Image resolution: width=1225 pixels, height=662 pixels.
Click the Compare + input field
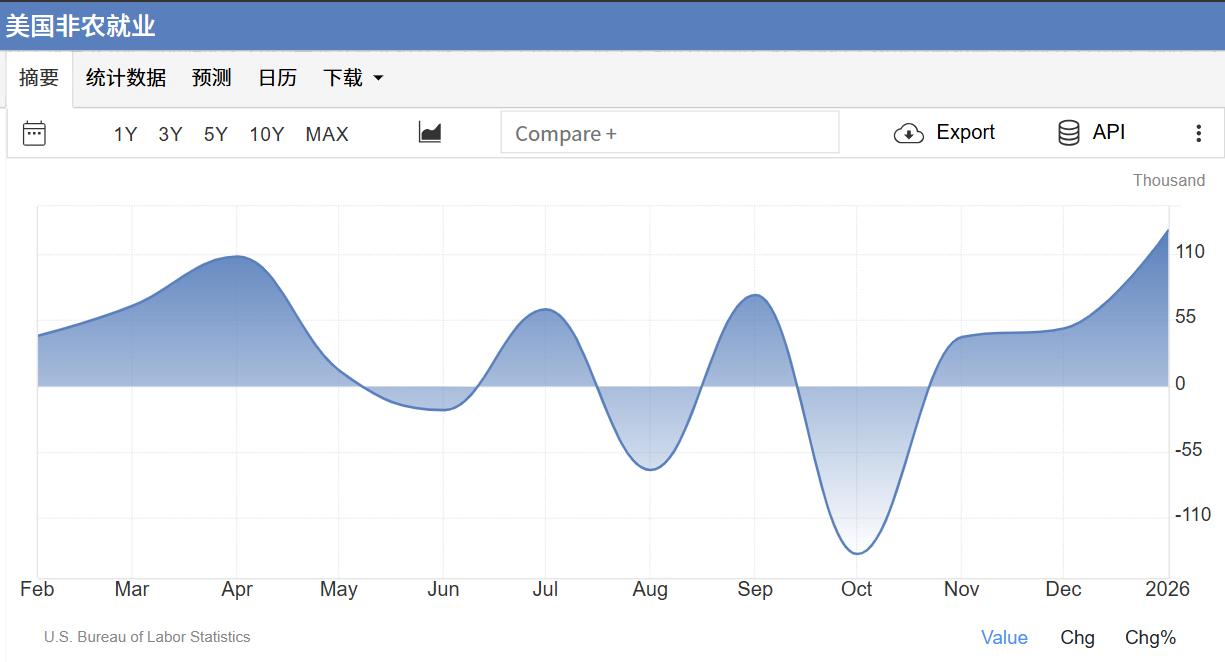coord(670,132)
